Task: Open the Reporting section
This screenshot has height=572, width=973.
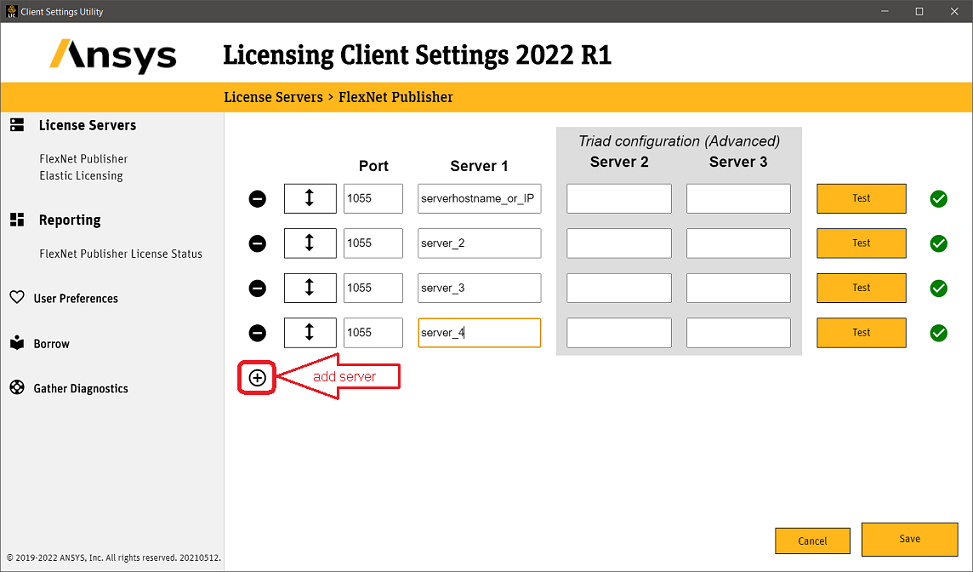Action: [x=70, y=220]
